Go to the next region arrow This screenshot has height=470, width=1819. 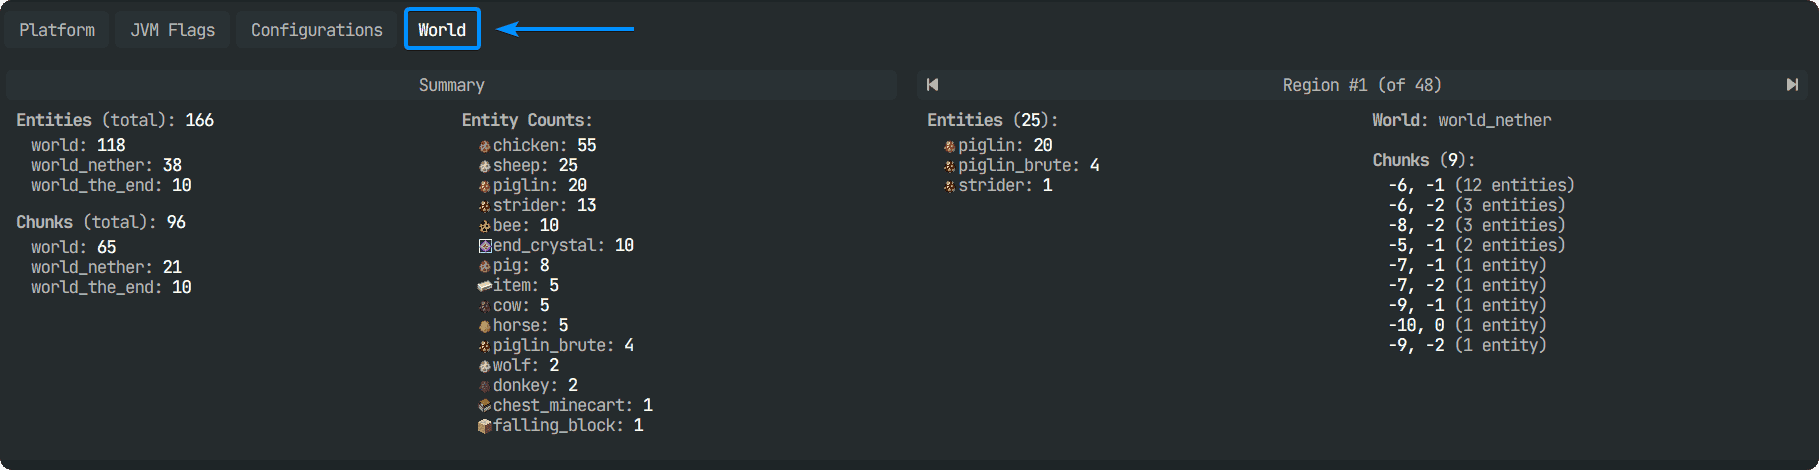(1792, 85)
